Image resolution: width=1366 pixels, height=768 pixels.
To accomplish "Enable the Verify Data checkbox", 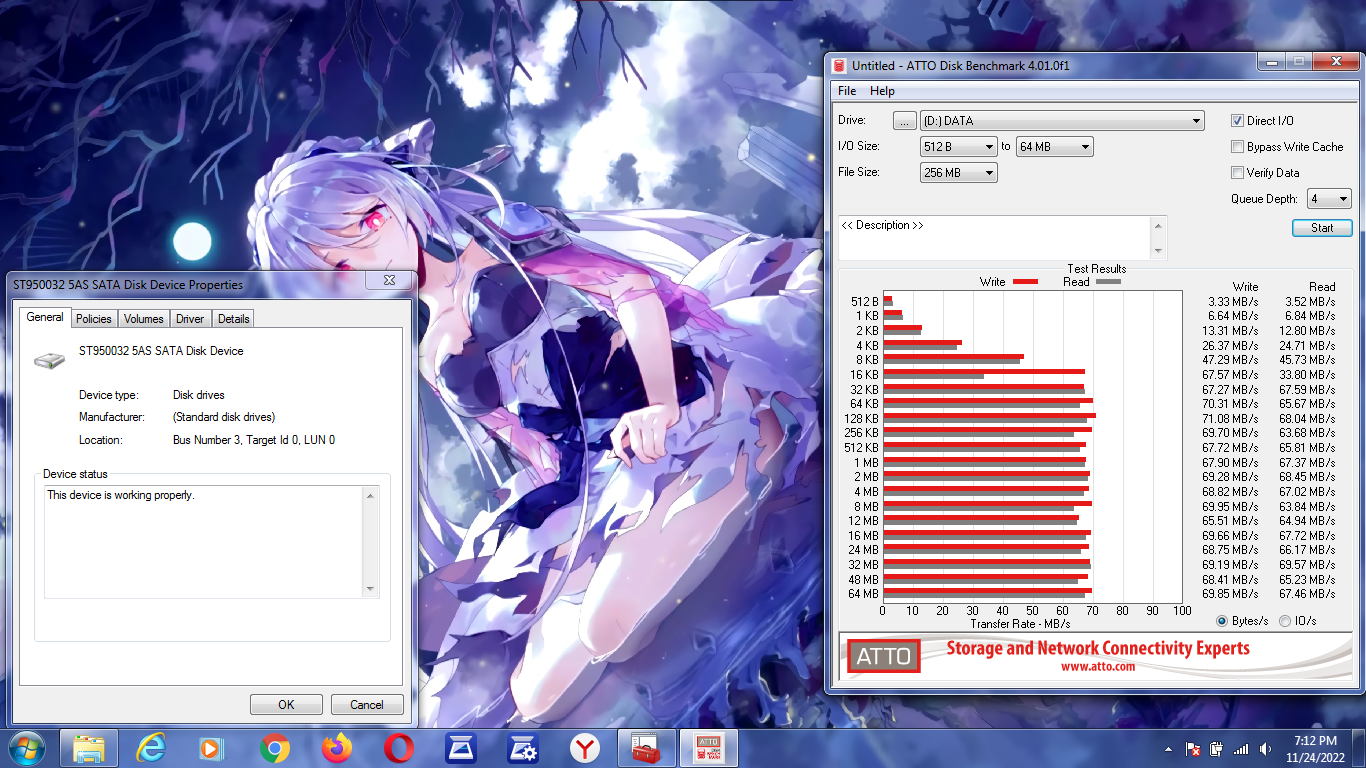I will click(x=1238, y=172).
